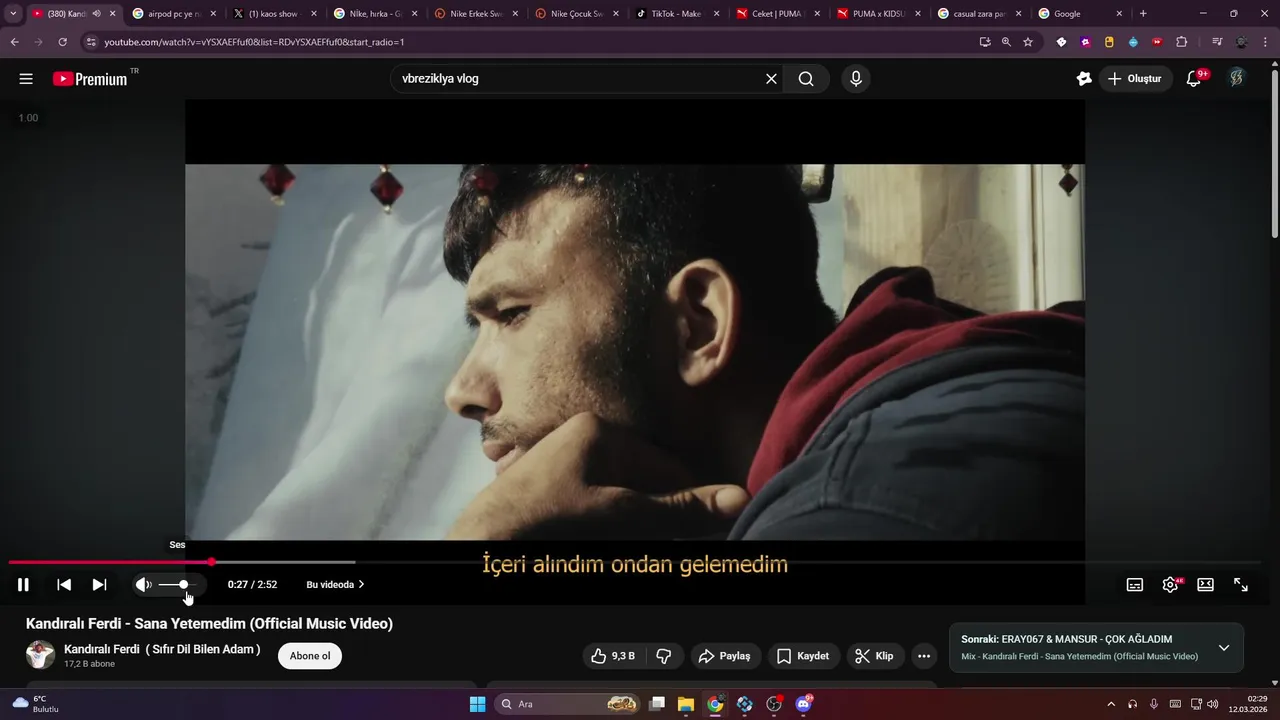The image size is (1280, 720).
Task: Open the zoom level indicator icon
Action: (x=1006, y=42)
